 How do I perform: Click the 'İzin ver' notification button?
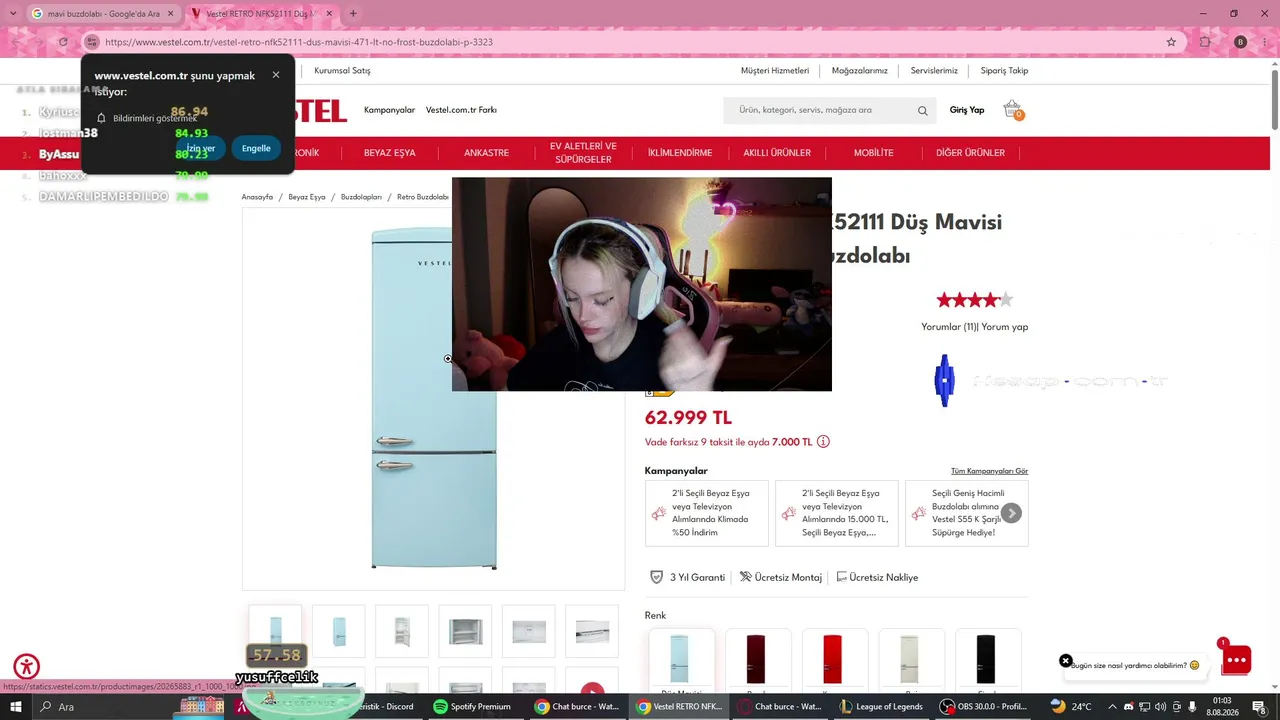(x=200, y=148)
